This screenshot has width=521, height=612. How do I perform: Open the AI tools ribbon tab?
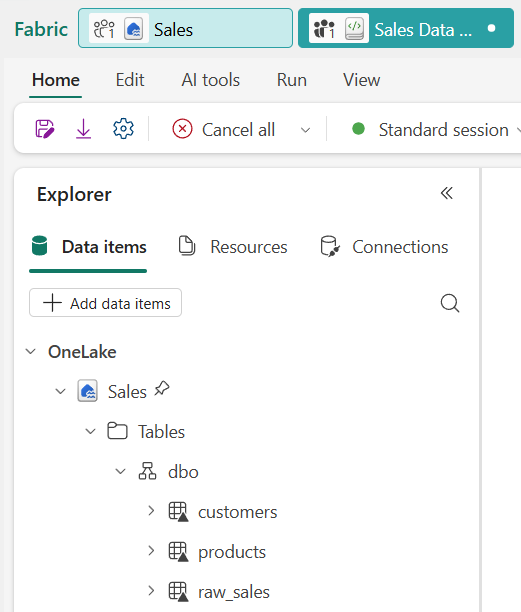211,80
